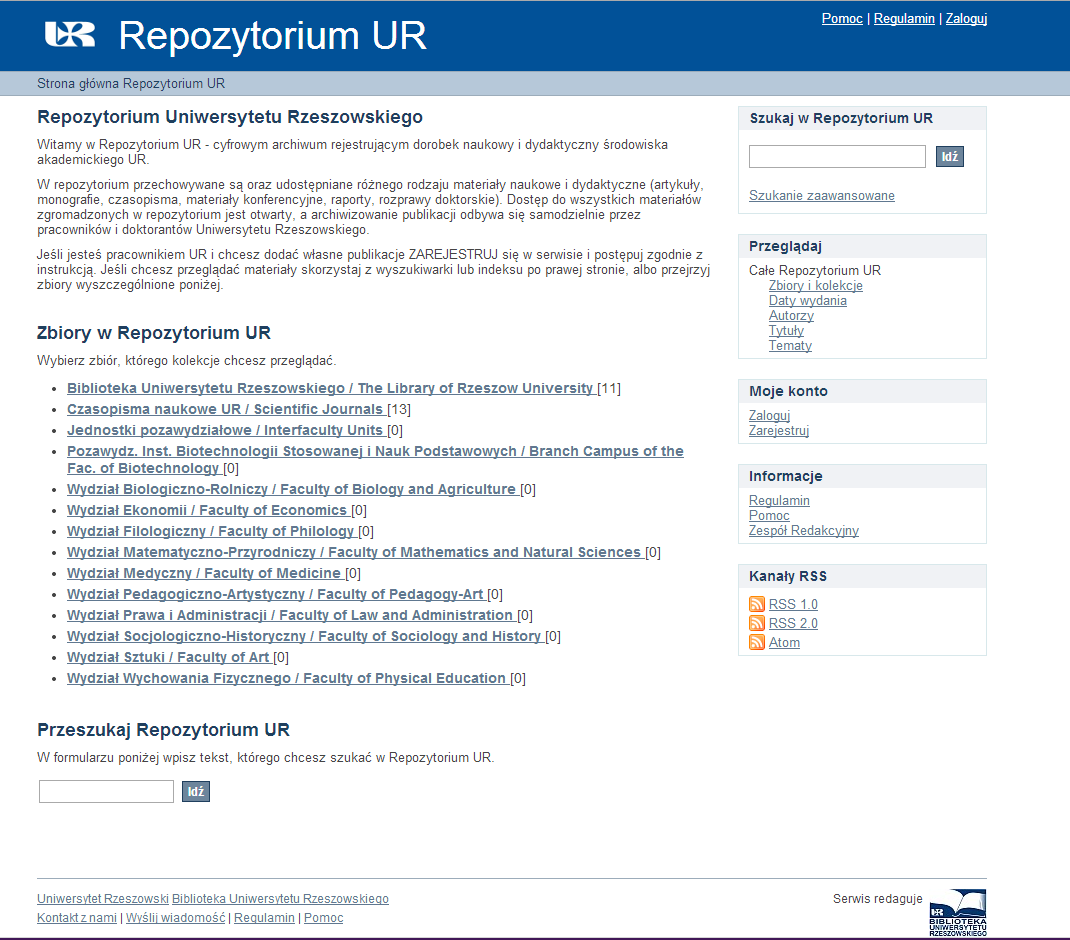Click the RSS 1.0 feed icon
1070x940 pixels.
pos(757,604)
